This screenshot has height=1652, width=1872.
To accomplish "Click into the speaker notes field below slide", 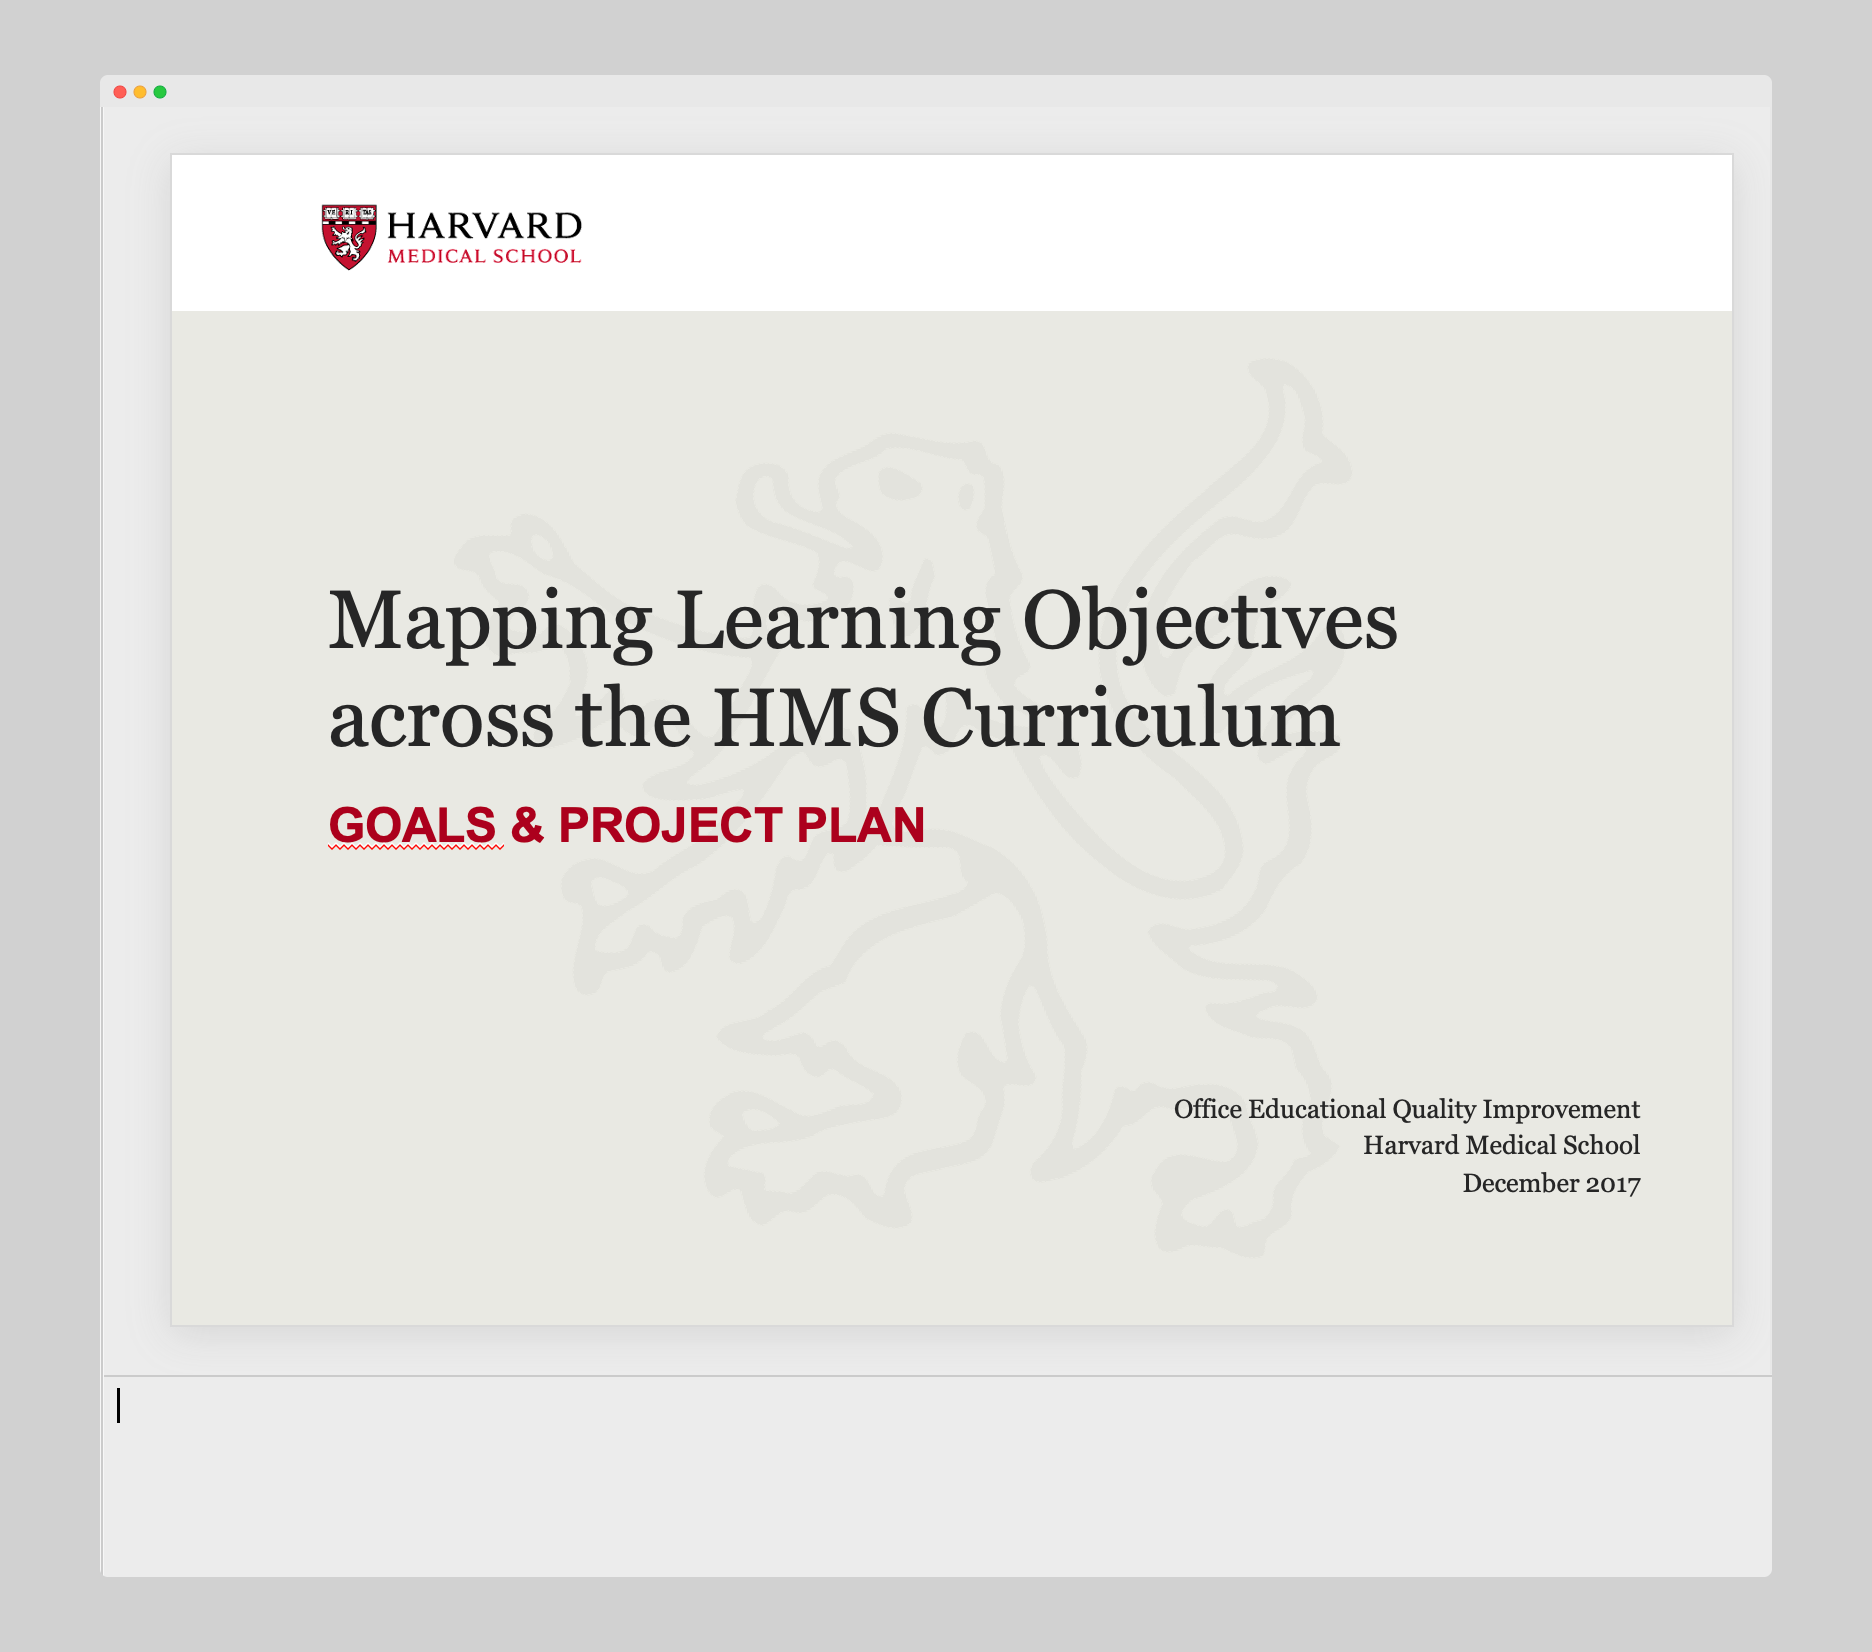I will point(937,1476).
